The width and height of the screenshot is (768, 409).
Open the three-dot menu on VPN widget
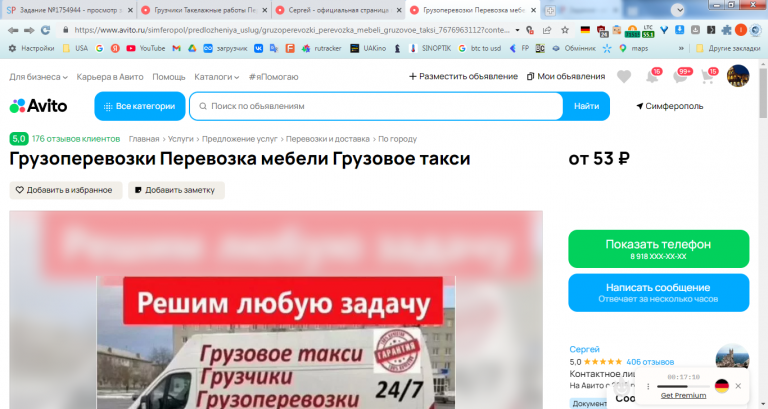point(648,386)
